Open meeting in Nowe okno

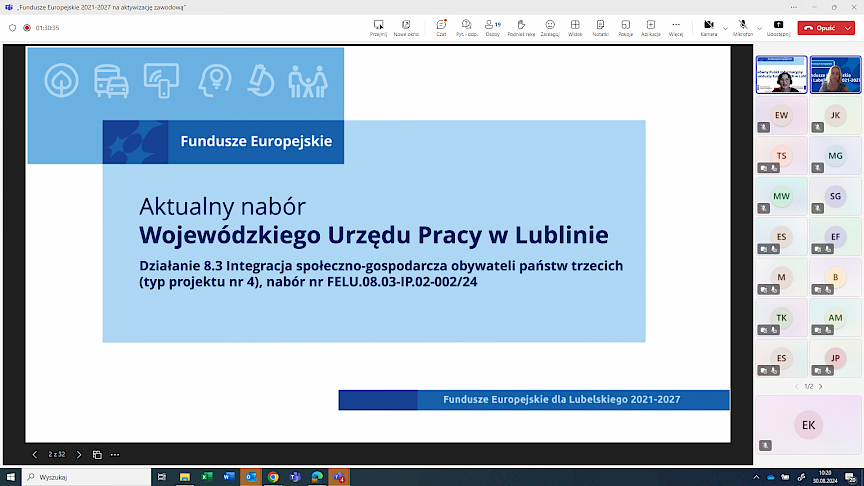click(x=406, y=28)
